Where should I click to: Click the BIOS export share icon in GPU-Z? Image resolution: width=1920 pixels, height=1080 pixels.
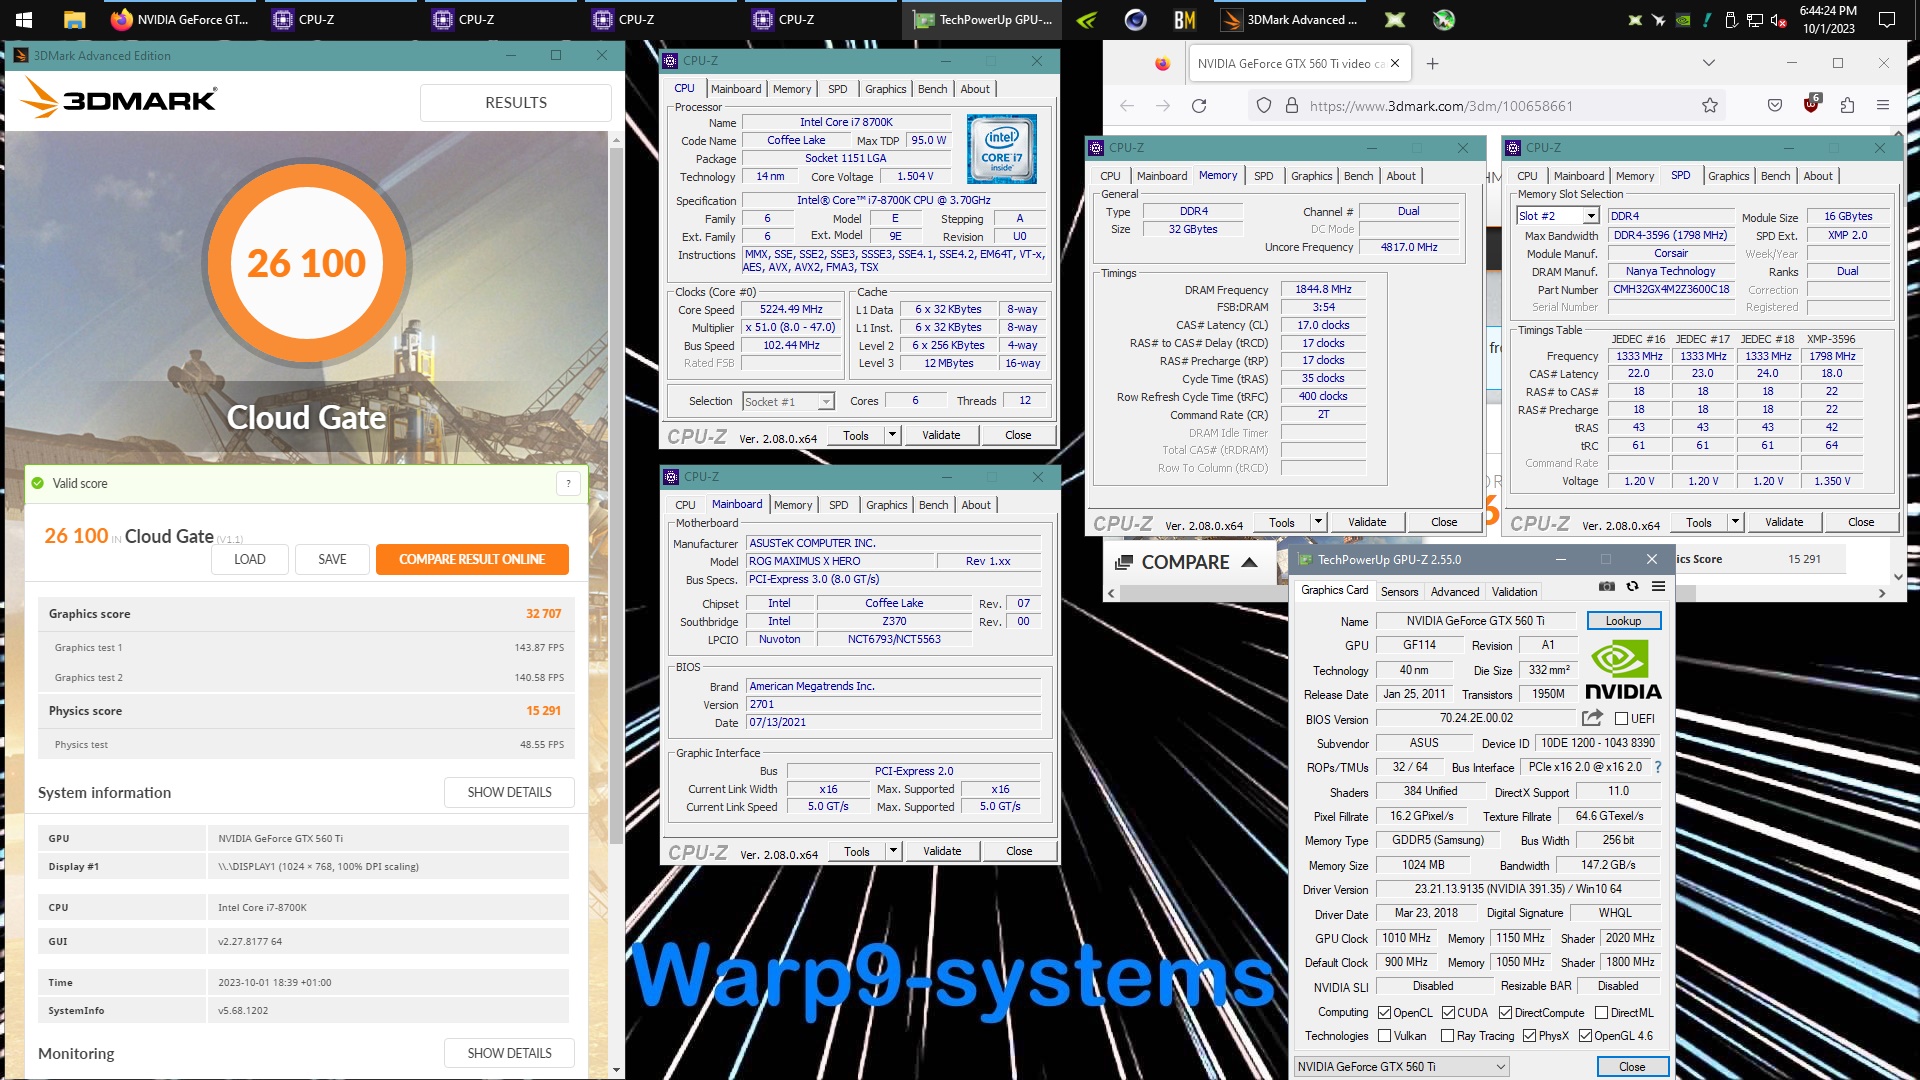pos(1592,718)
